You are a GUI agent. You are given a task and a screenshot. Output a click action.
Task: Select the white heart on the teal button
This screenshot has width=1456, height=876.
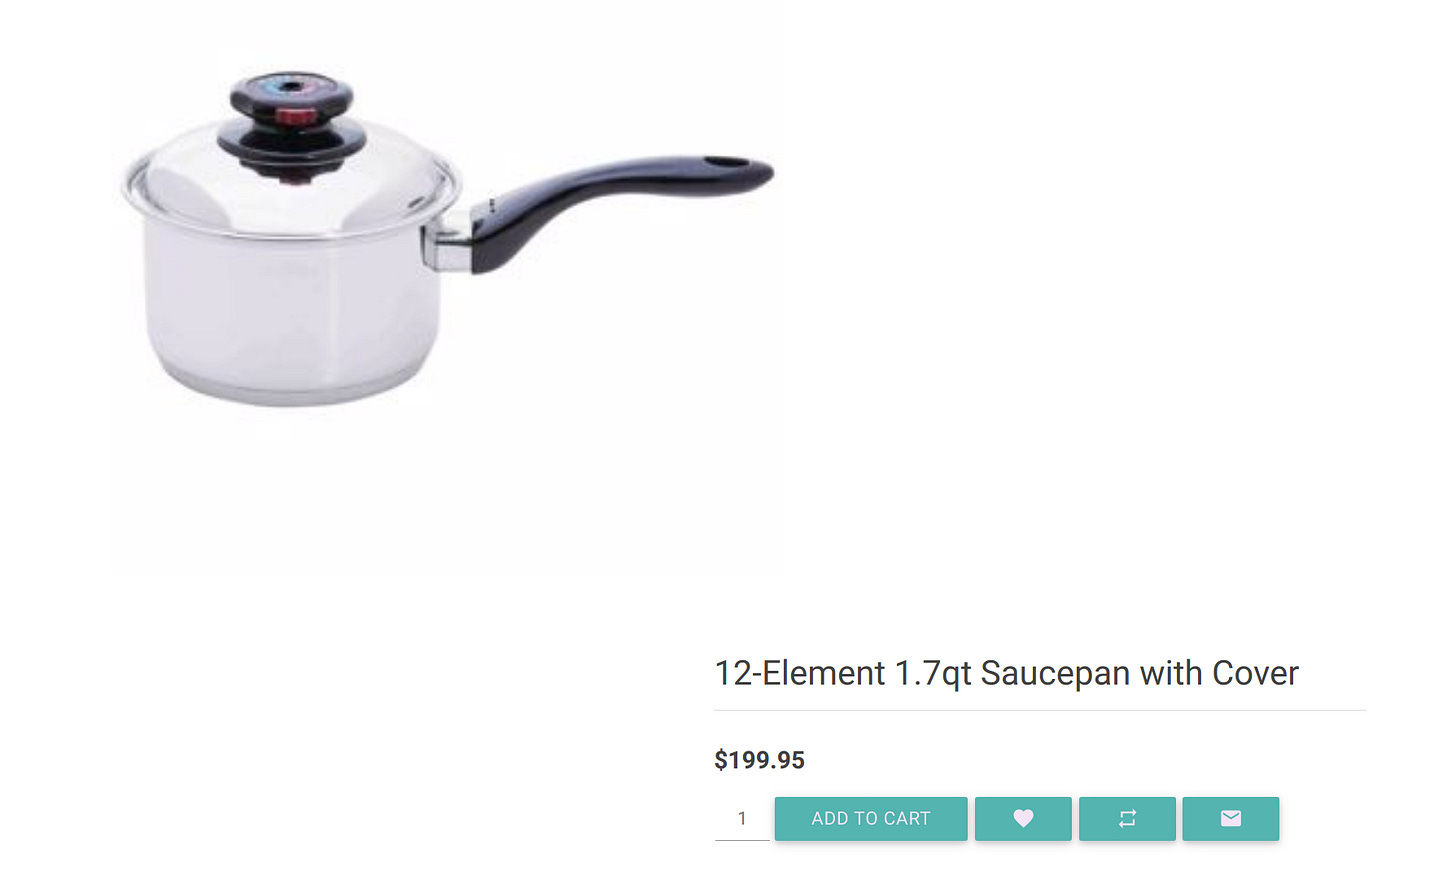point(1023,818)
